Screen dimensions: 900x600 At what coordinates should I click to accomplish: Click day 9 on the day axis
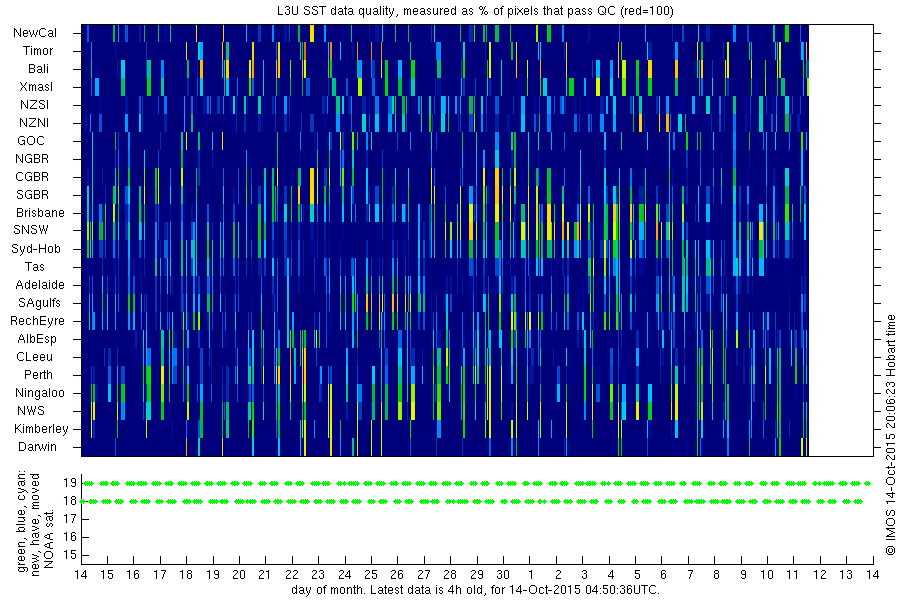pos(743,575)
